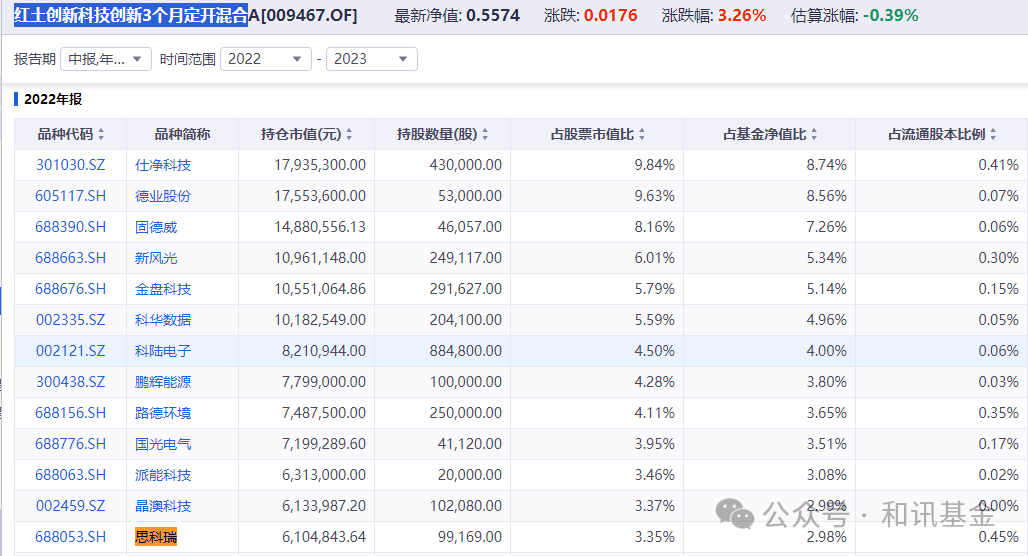Open the 科陆电子 stock name link

click(x=163, y=351)
